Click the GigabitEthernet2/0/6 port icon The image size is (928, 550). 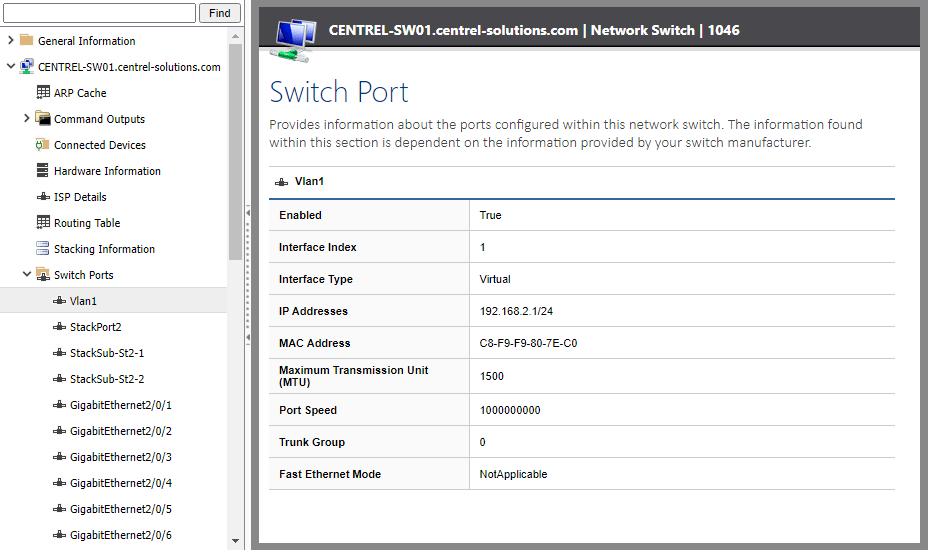click(x=59, y=535)
